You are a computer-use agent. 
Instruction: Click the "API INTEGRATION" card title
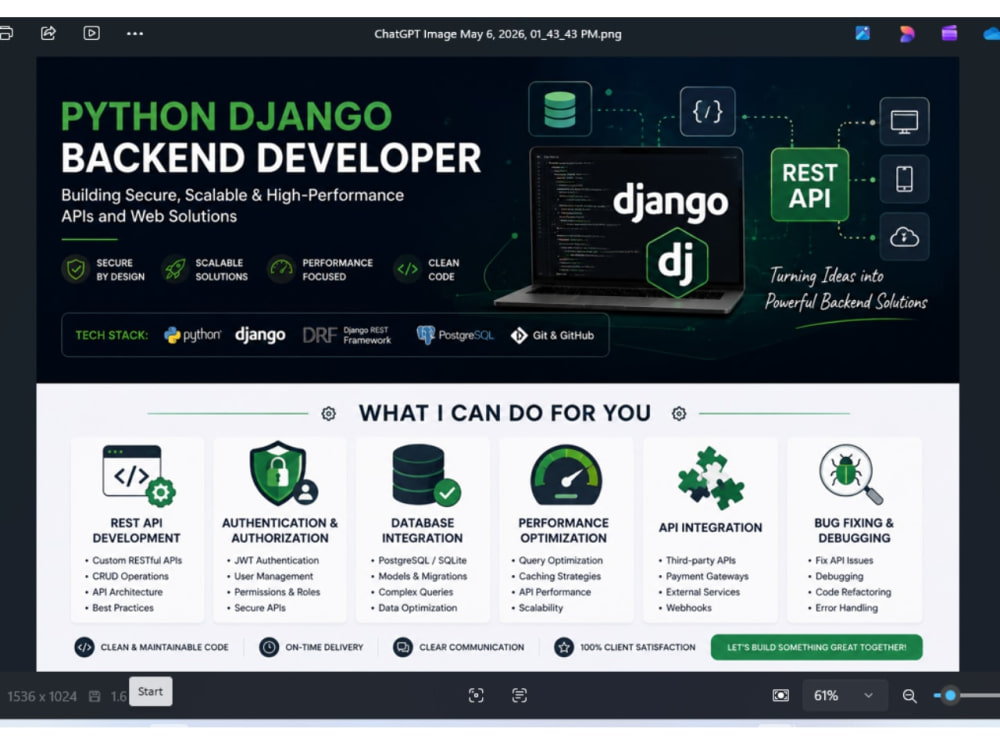[x=710, y=527]
